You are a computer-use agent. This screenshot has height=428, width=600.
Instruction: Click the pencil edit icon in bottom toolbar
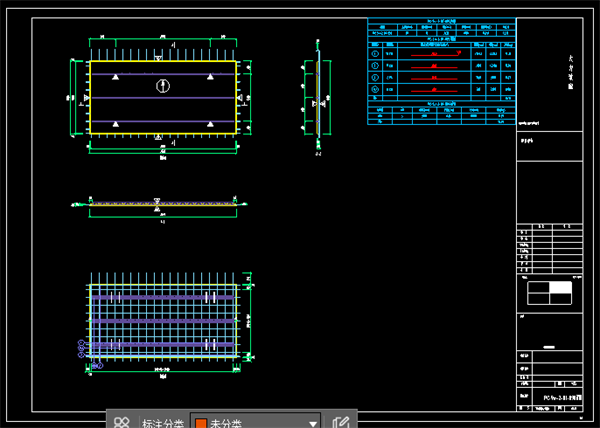(x=341, y=422)
